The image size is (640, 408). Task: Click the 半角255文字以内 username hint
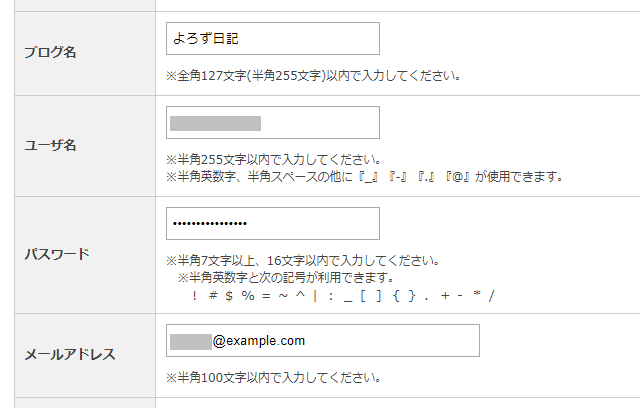[272, 160]
